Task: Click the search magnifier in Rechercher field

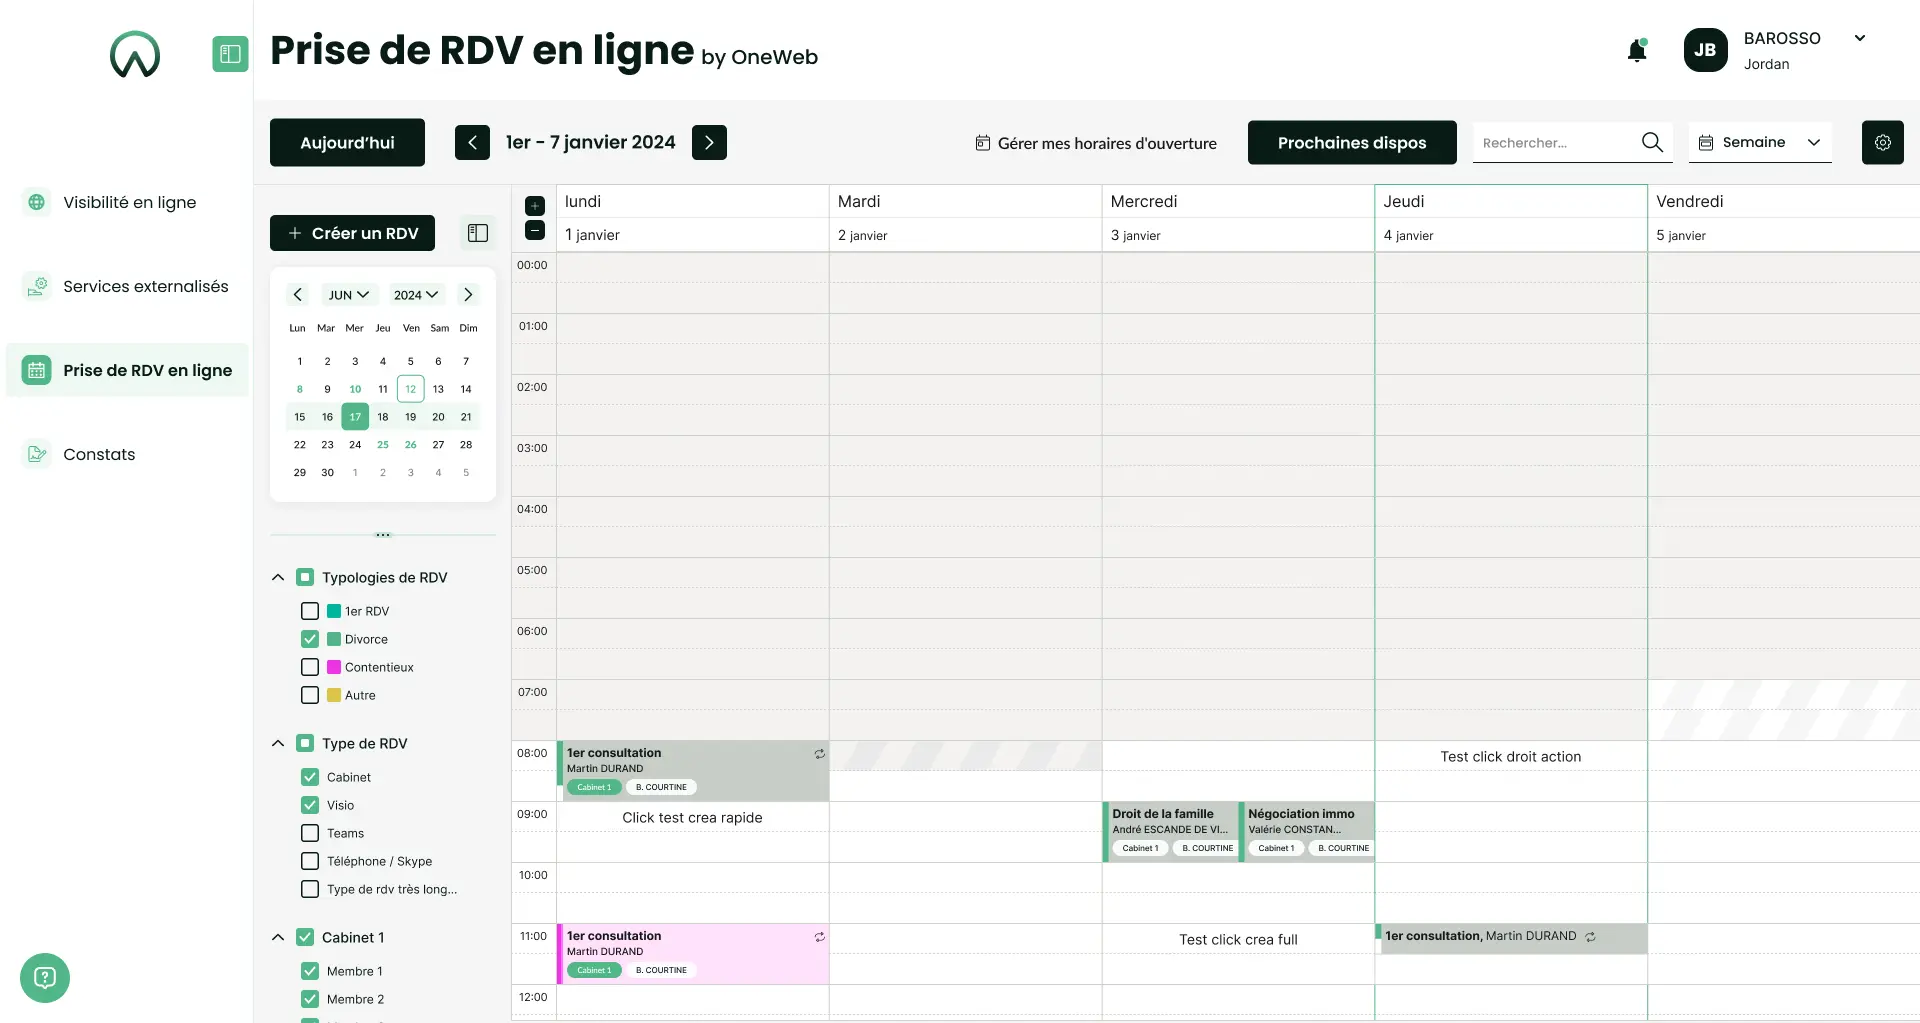Action: 1652,142
